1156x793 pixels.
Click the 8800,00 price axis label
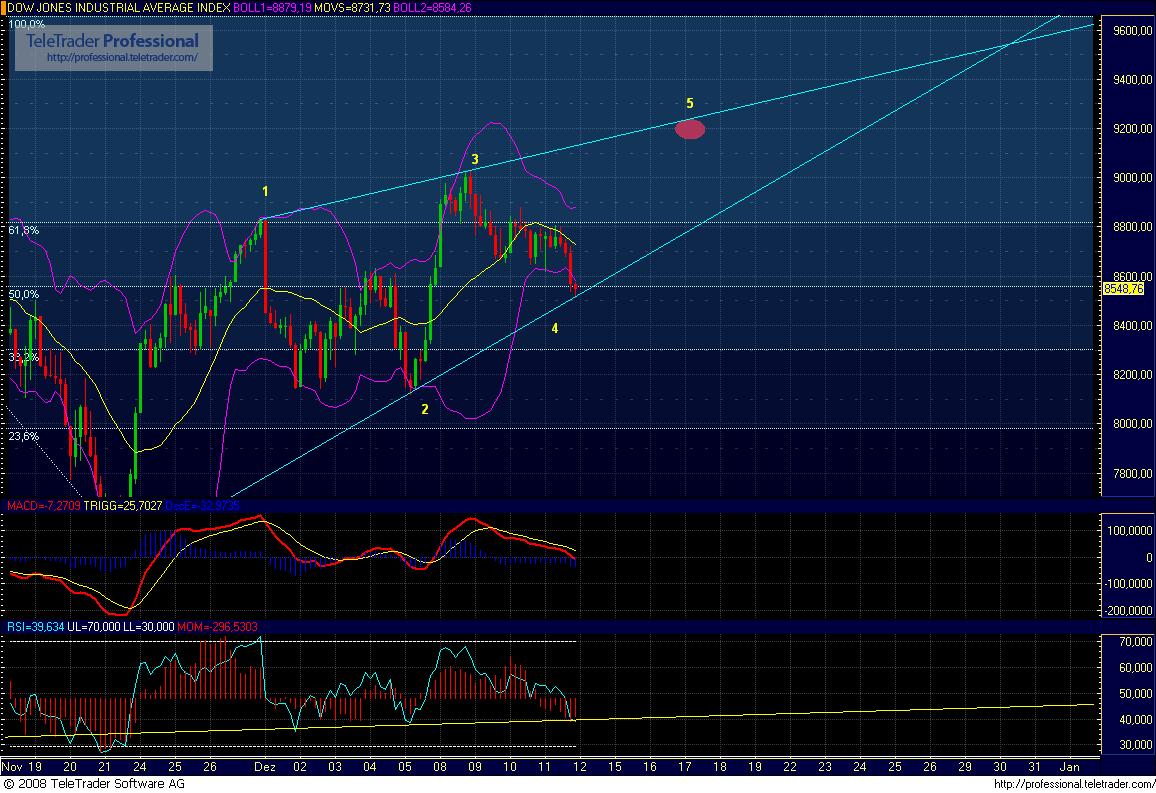click(x=1133, y=227)
